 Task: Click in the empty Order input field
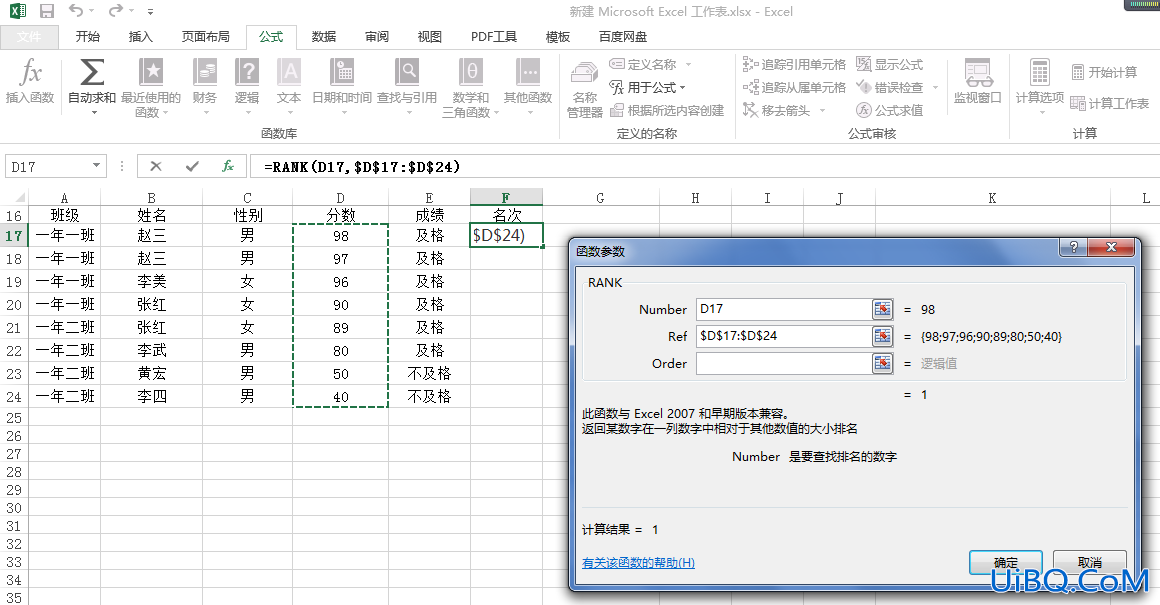point(784,363)
